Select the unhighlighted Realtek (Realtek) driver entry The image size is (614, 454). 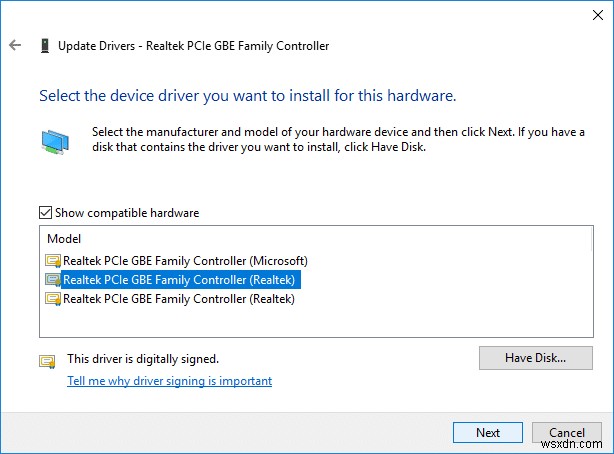point(179,298)
